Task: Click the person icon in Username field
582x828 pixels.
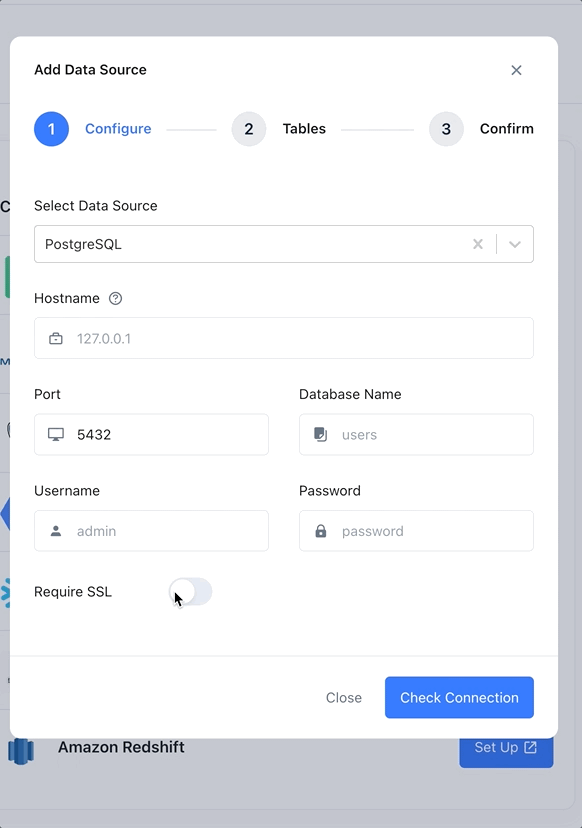Action: (56, 531)
